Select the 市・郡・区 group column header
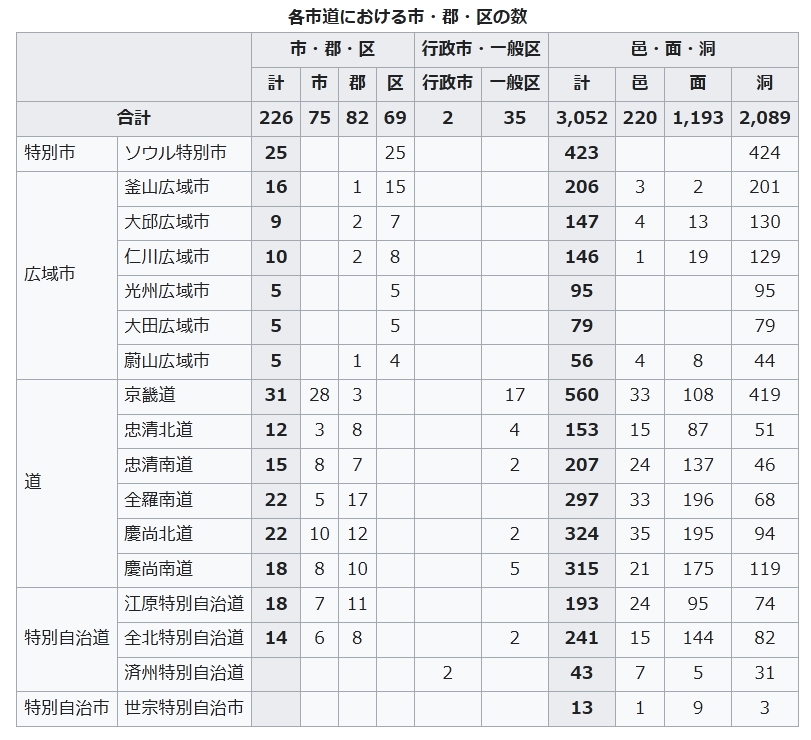This screenshot has width=811, height=740. click(332, 49)
